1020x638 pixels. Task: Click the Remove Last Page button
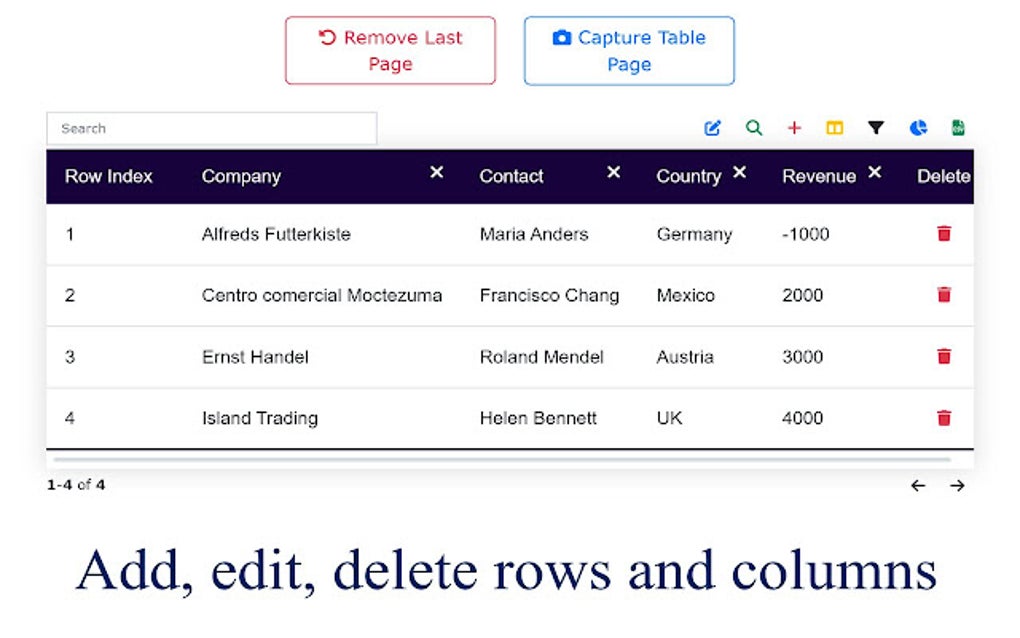click(390, 51)
